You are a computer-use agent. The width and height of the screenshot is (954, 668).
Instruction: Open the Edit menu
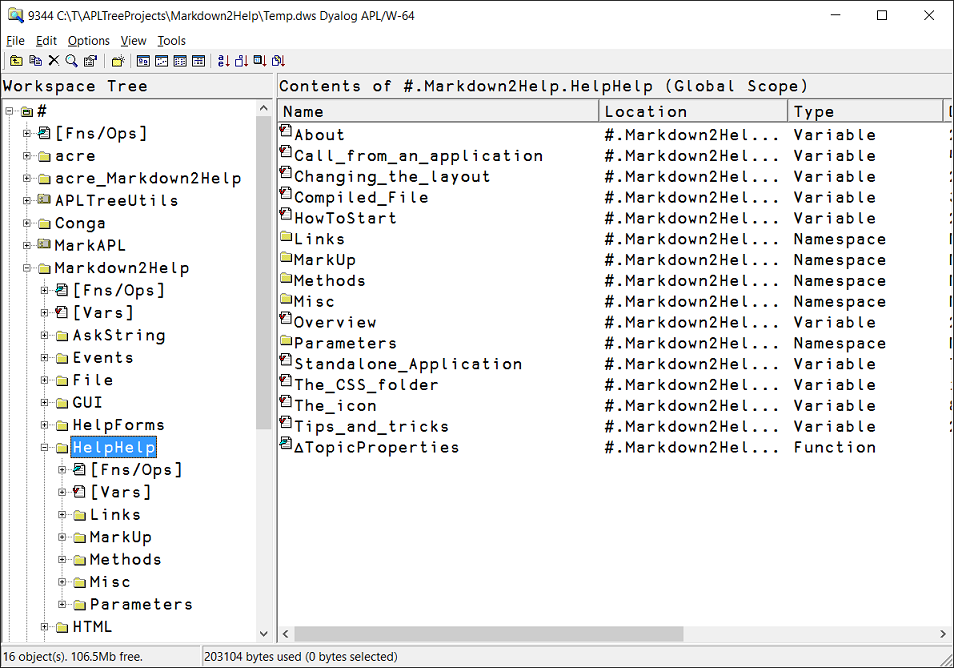point(46,41)
